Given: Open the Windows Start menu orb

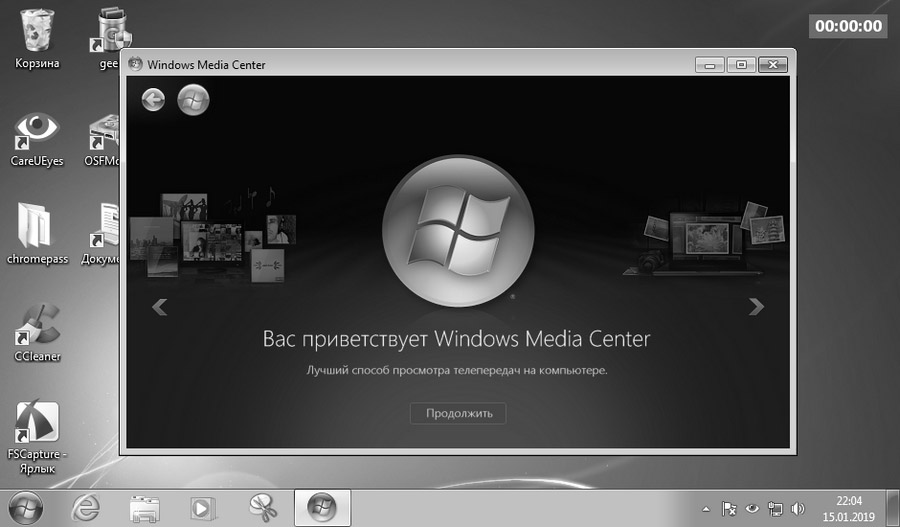Looking at the screenshot, I should [x=26, y=509].
